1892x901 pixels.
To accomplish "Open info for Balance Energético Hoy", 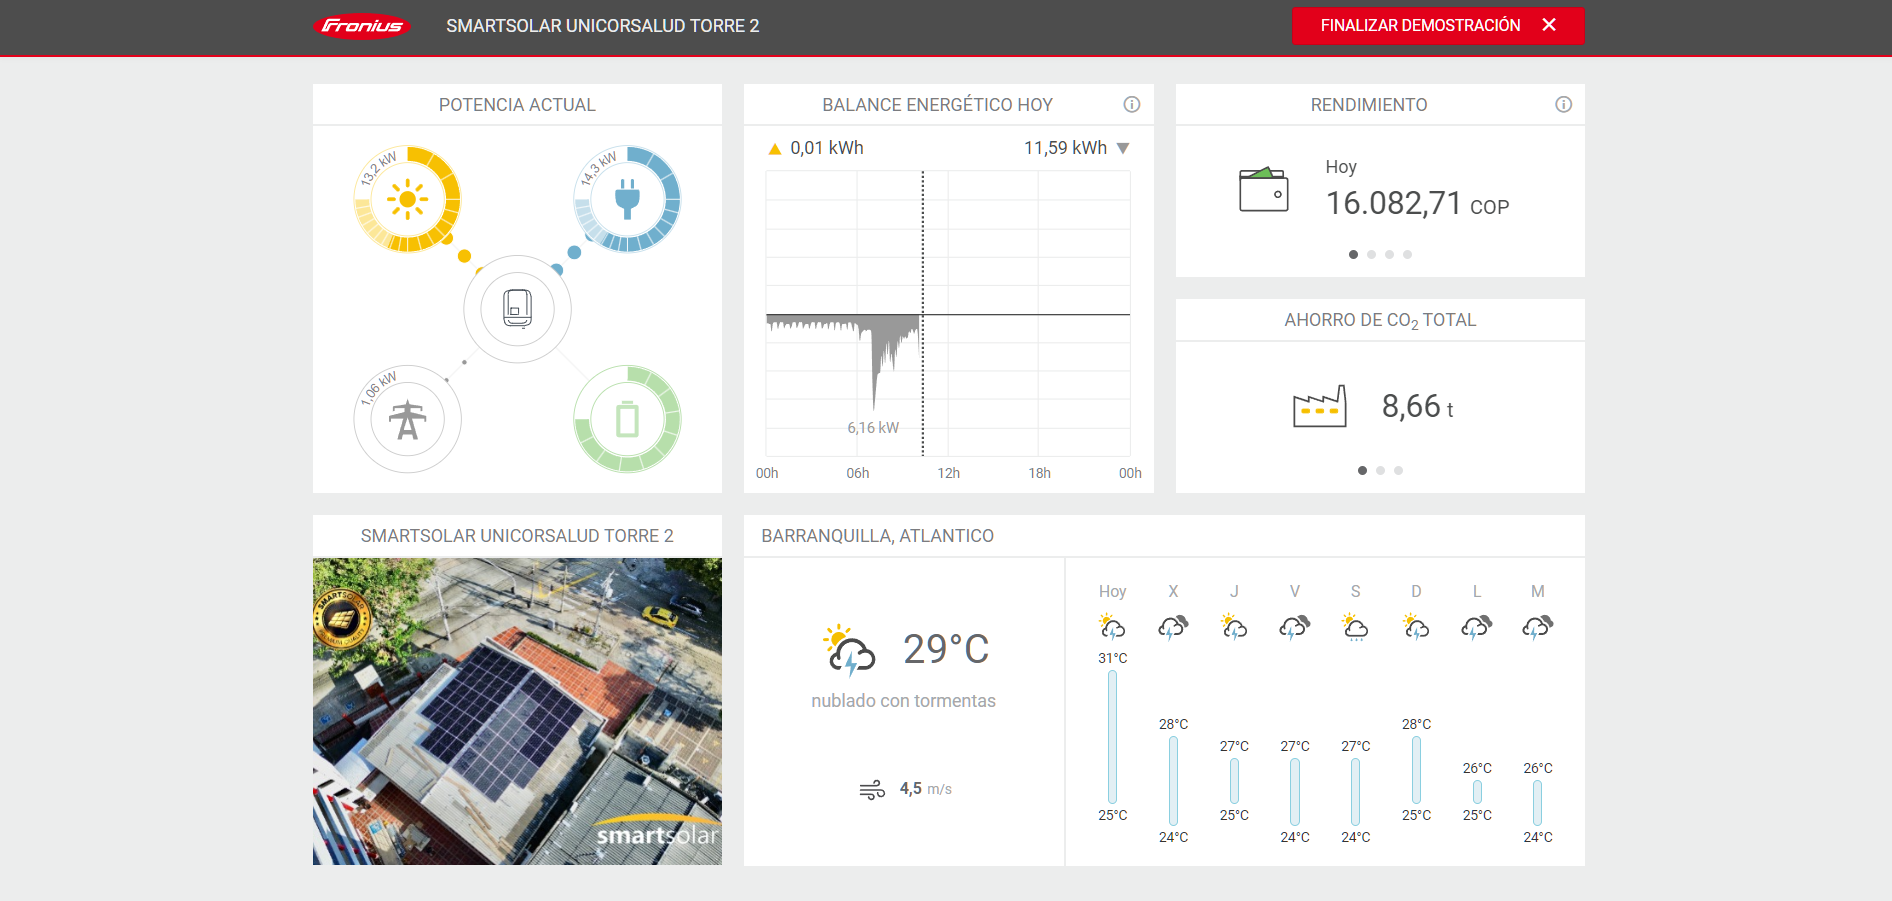I will [x=1131, y=105].
